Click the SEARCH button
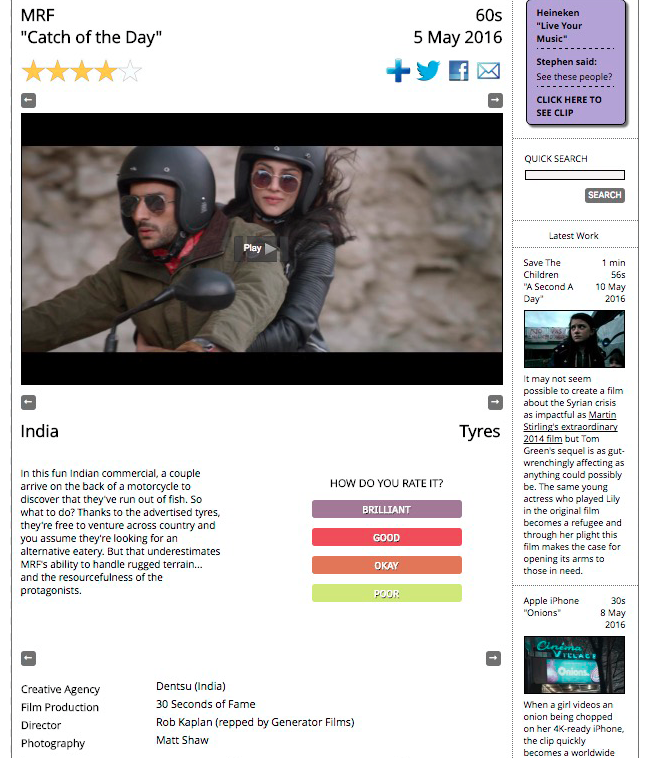 pos(605,195)
